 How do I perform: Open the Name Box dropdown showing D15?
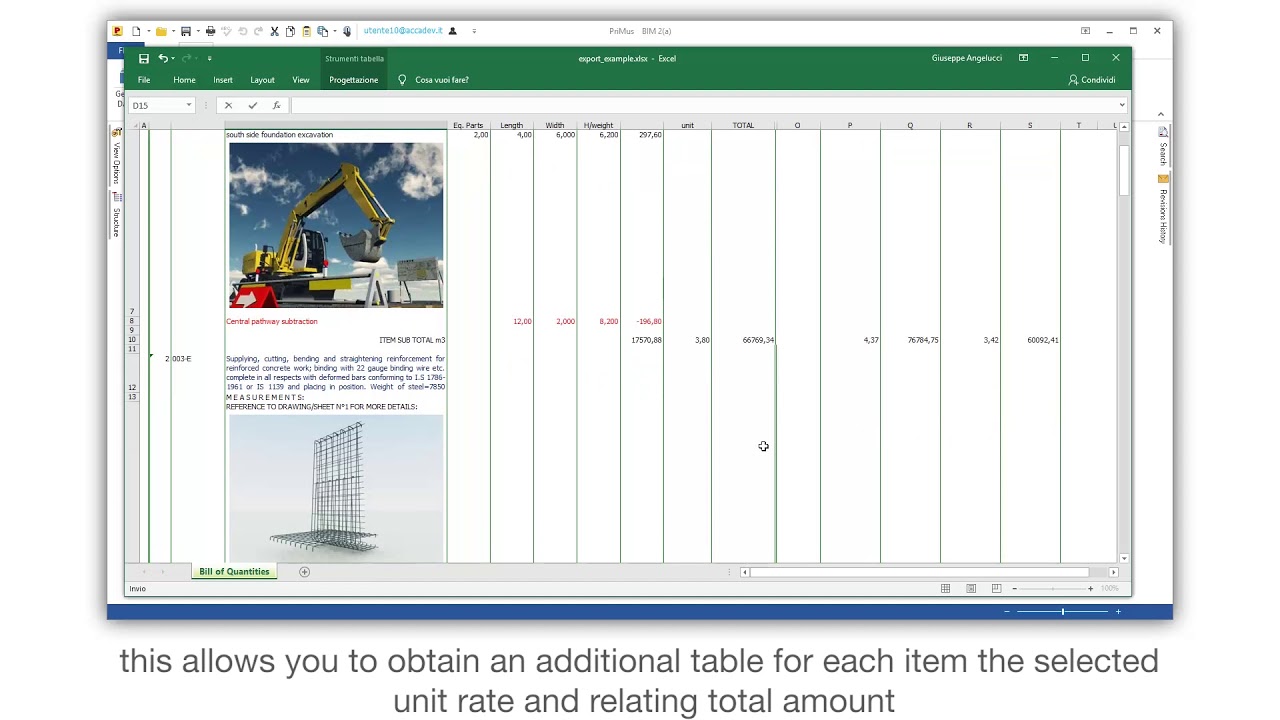(188, 105)
